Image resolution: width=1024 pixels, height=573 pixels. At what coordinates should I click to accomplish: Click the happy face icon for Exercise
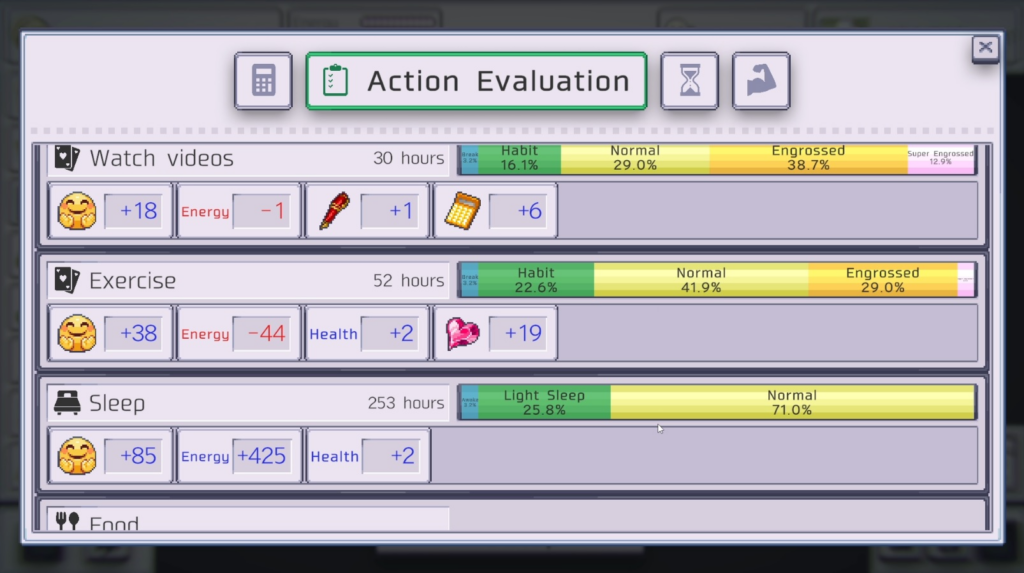(x=77, y=333)
